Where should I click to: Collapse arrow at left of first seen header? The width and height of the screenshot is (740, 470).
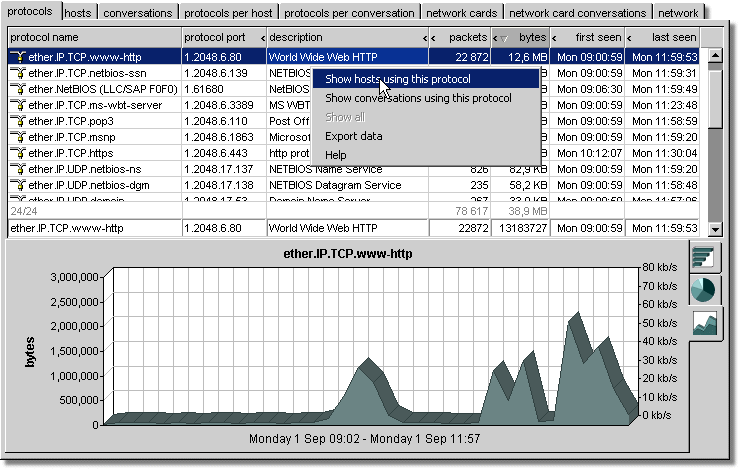(555, 38)
